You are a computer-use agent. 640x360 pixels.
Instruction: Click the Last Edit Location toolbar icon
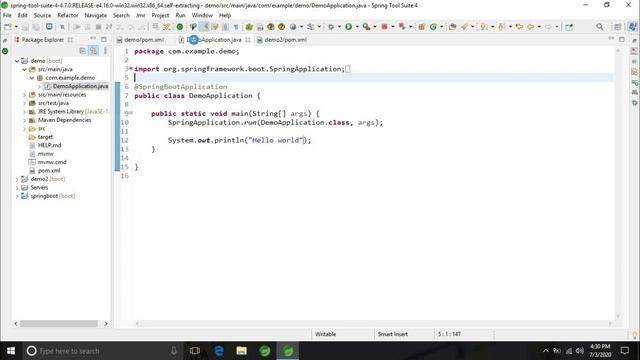519,27
